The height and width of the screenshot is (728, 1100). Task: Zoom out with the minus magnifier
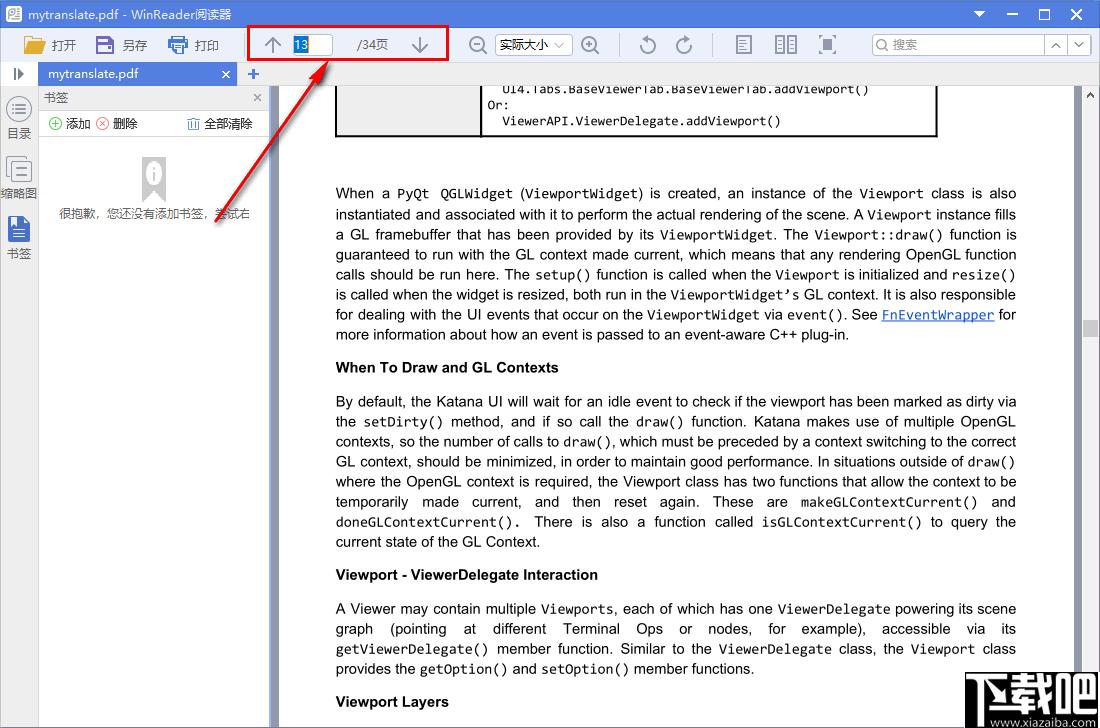pyautogui.click(x=478, y=45)
